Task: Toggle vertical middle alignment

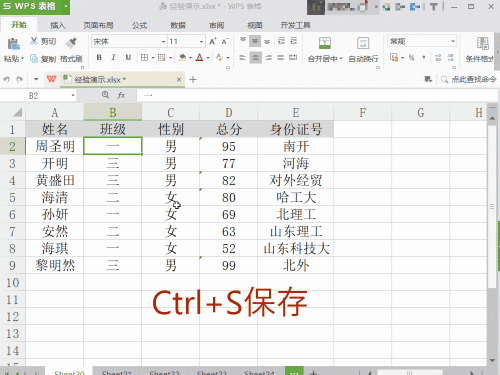Action: click(255, 41)
